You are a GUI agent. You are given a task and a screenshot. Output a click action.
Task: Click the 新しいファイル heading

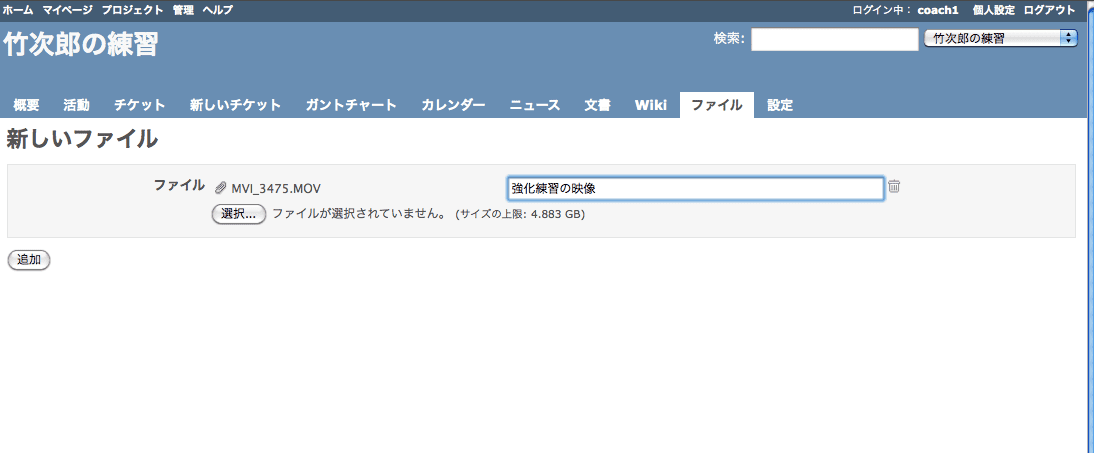pyautogui.click(x=82, y=139)
